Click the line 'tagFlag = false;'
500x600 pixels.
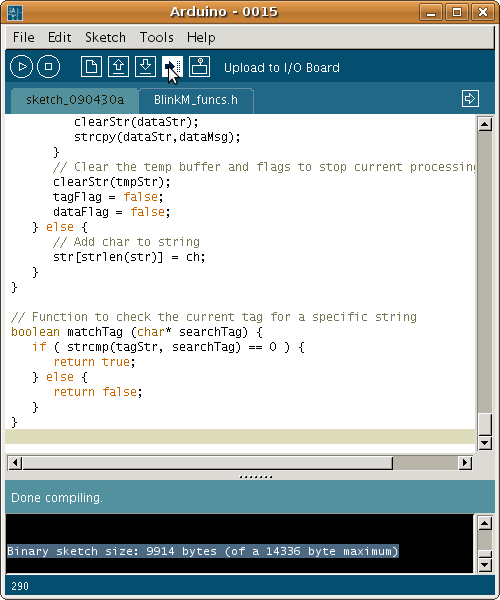click(108, 197)
